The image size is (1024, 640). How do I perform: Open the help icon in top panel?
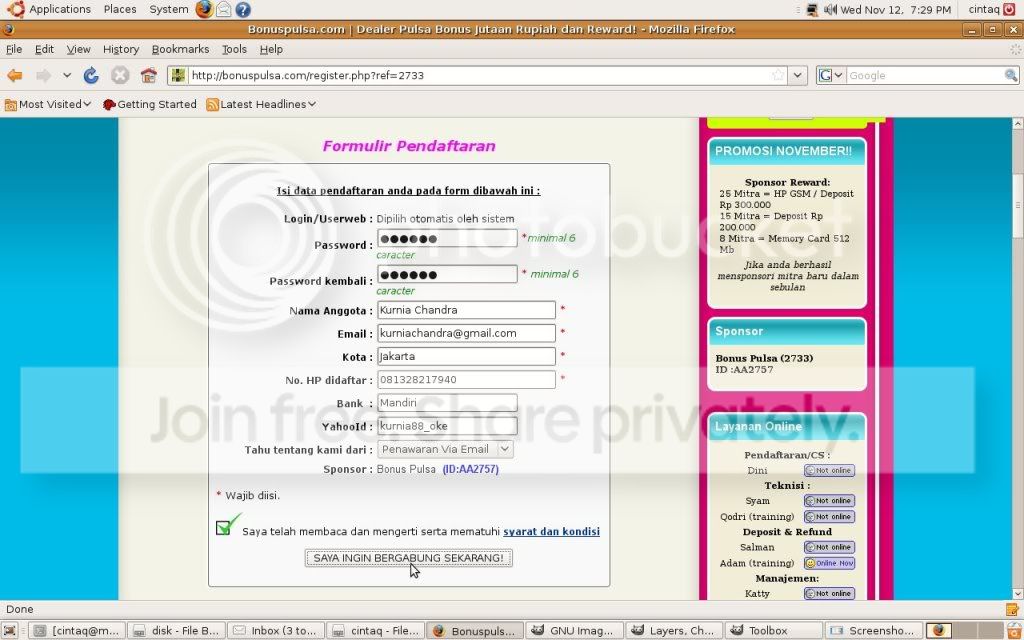point(243,9)
